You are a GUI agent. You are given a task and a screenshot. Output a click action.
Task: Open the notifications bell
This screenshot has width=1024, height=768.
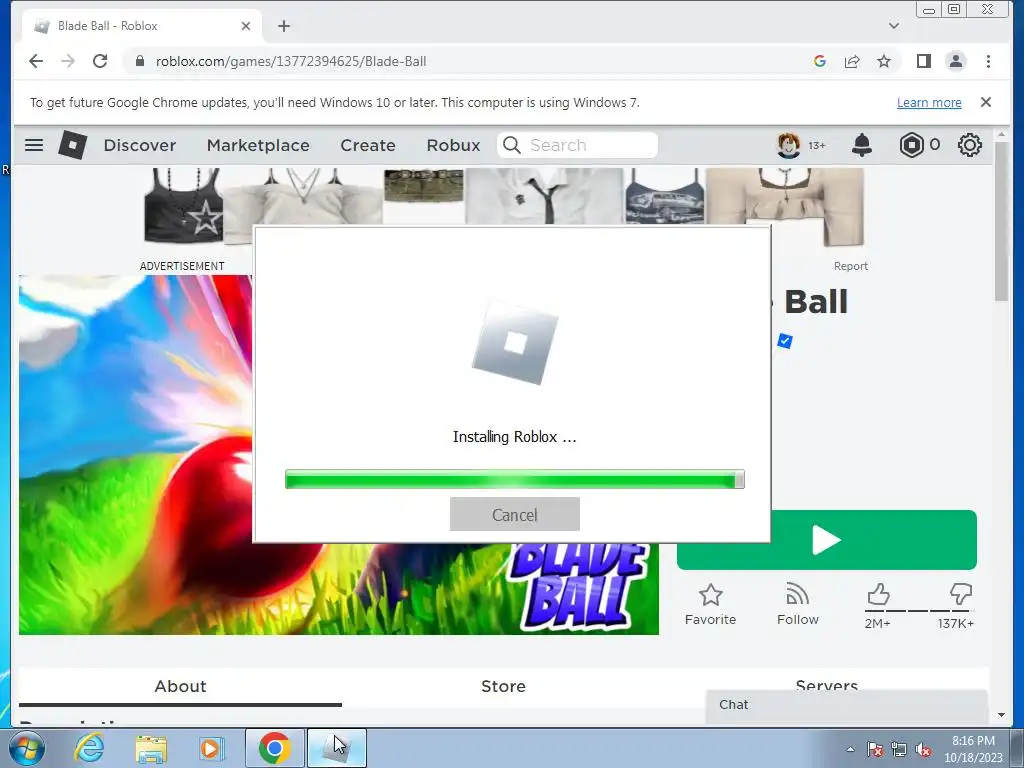[x=862, y=145]
